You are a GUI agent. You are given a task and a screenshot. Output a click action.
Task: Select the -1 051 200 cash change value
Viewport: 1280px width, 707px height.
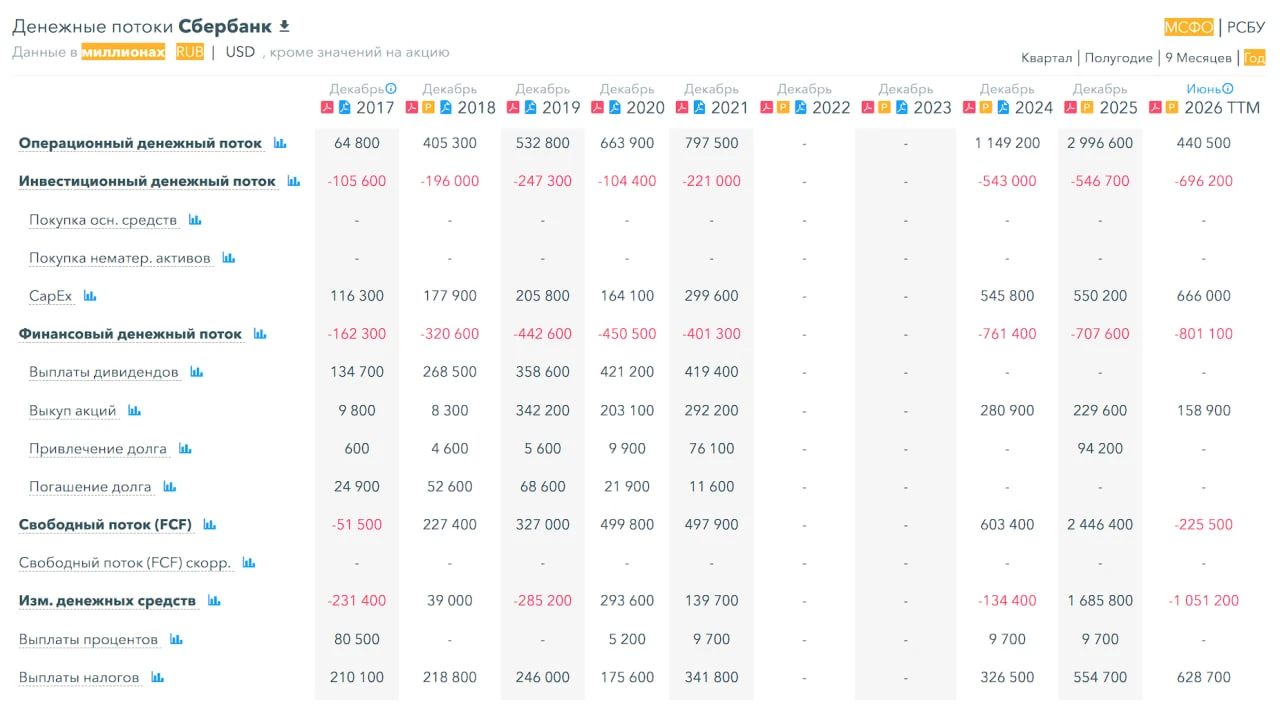(x=1203, y=600)
